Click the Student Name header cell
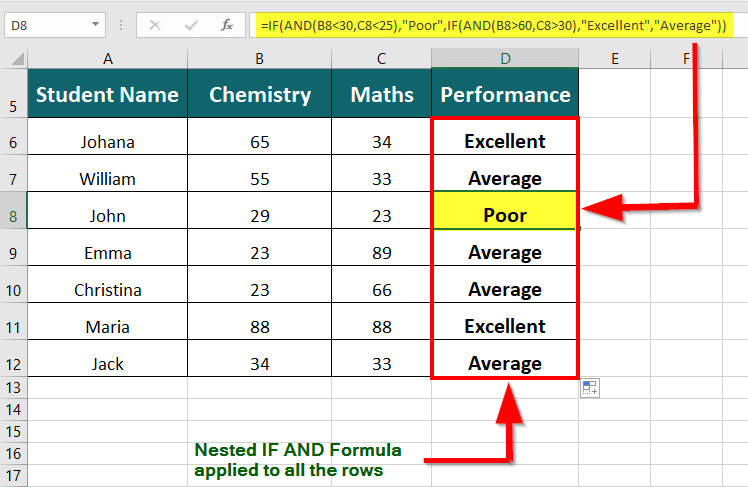This screenshot has height=487, width=748. click(x=108, y=93)
